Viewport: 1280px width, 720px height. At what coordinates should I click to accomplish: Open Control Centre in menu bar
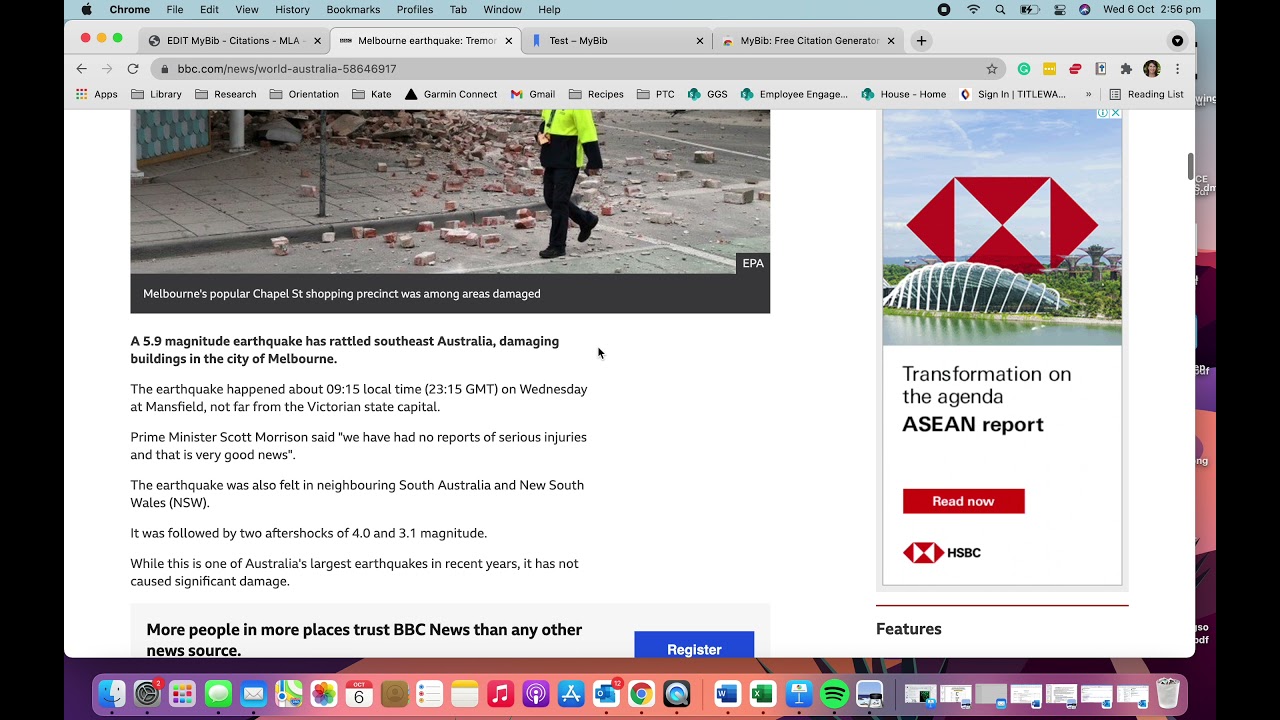click(x=1059, y=10)
